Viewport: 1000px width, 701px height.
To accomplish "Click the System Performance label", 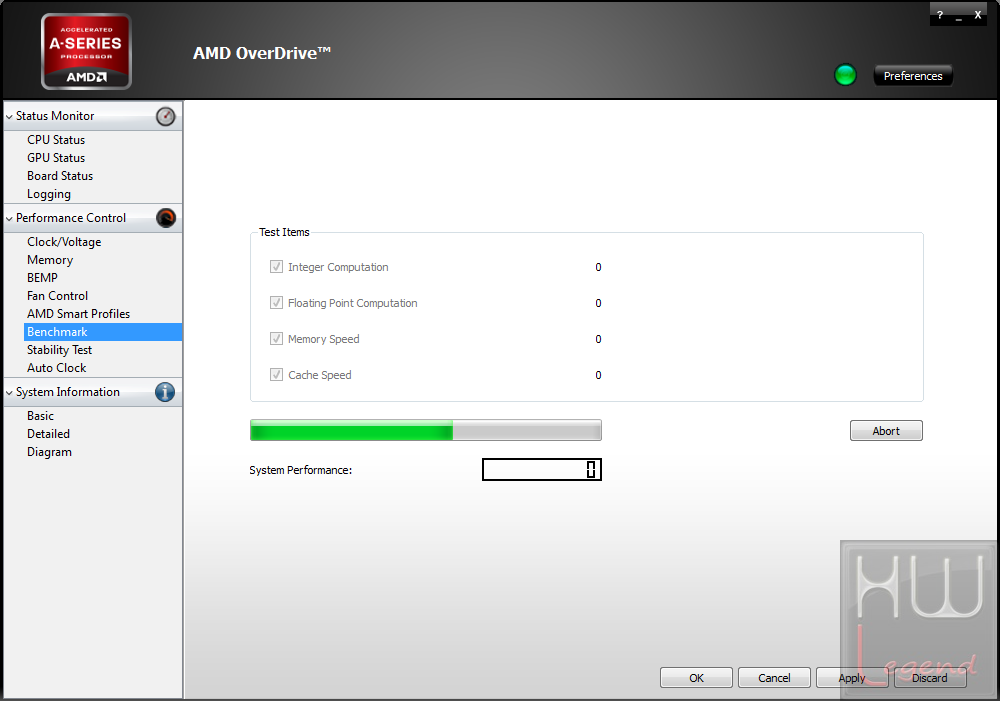I will [x=300, y=470].
